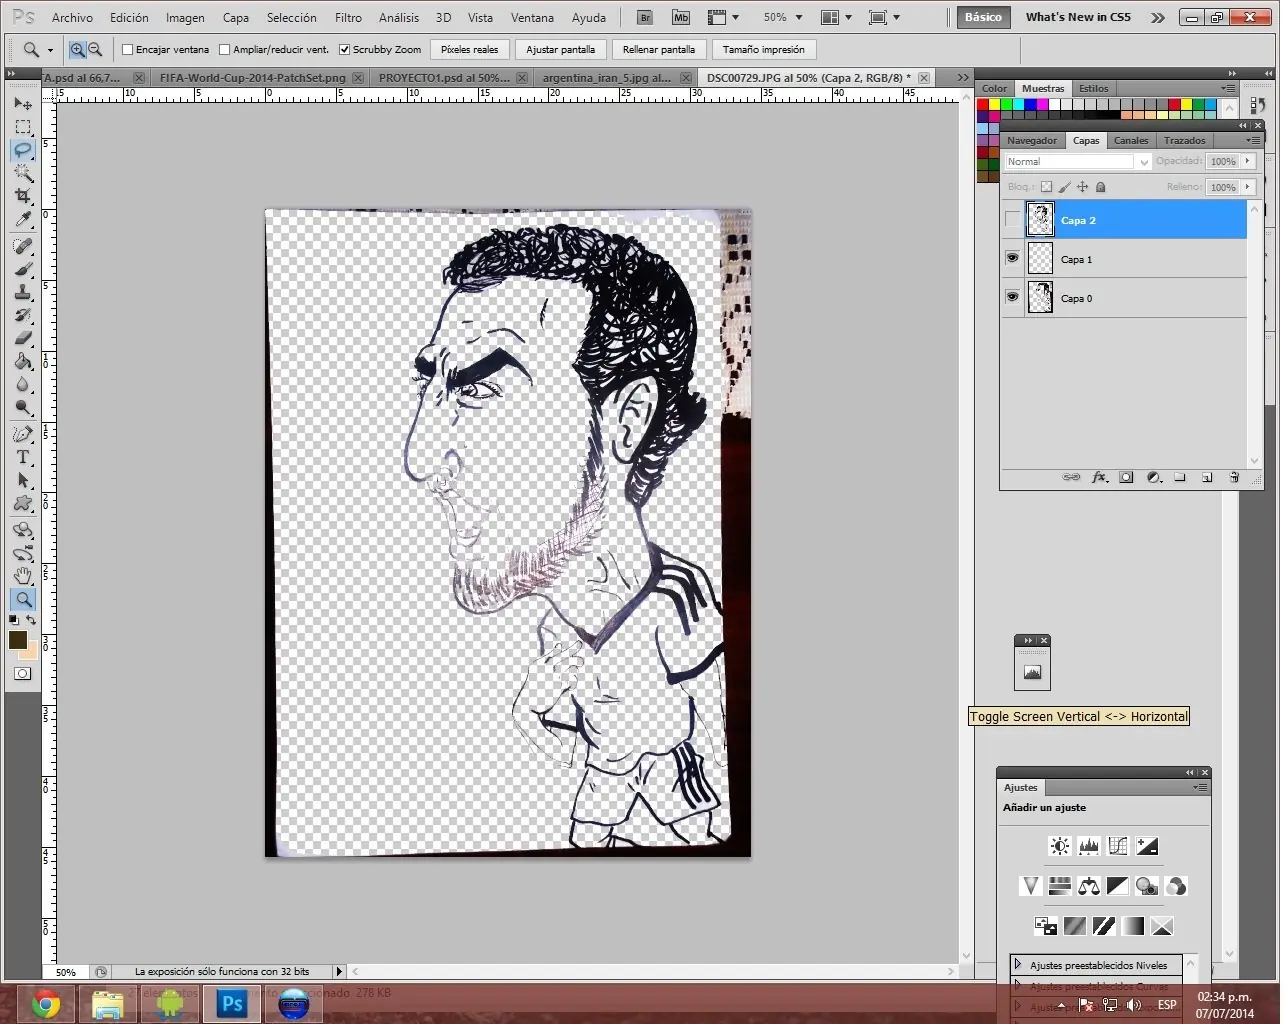
Task: Show more workspaces with the chevron
Action: point(1158,17)
